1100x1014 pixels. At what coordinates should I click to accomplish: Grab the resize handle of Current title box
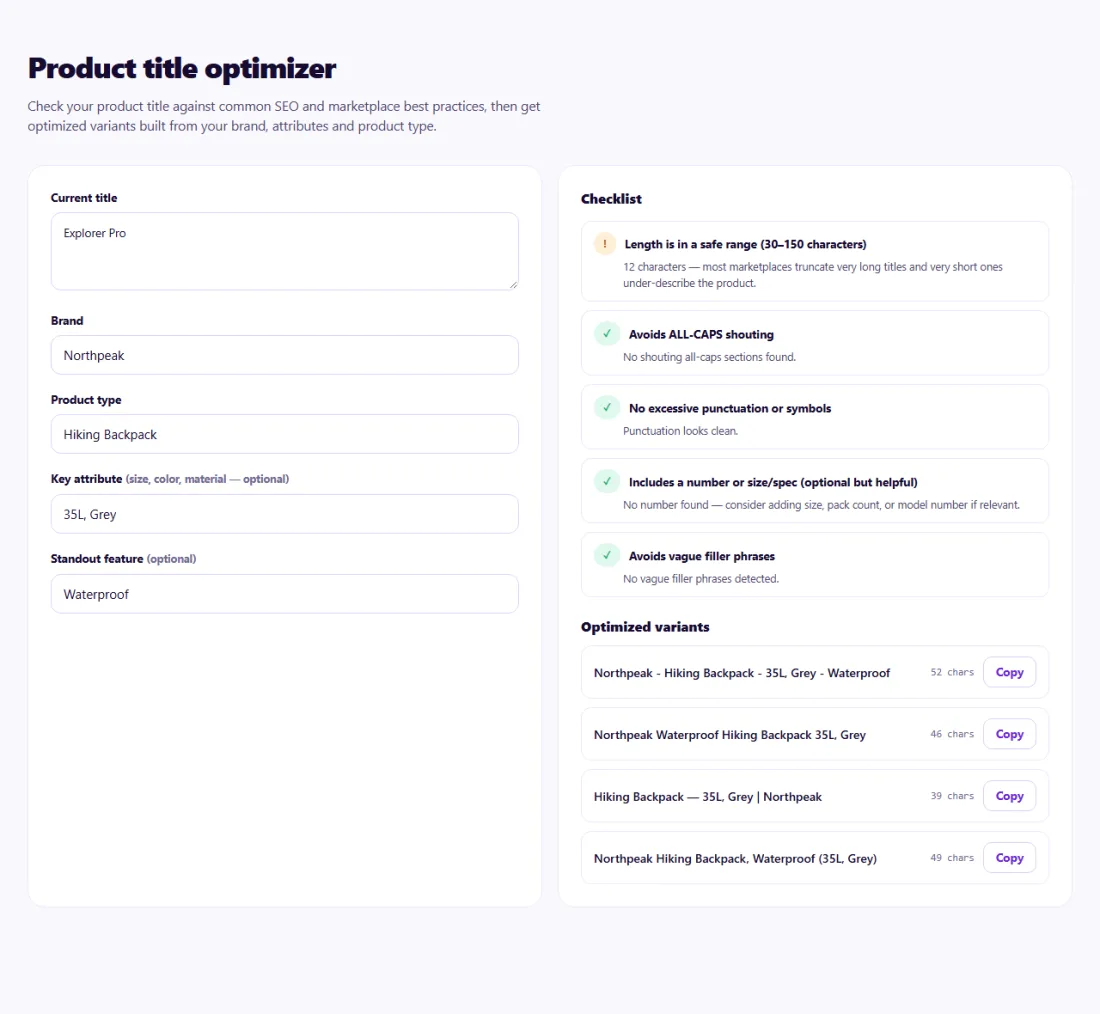(514, 284)
